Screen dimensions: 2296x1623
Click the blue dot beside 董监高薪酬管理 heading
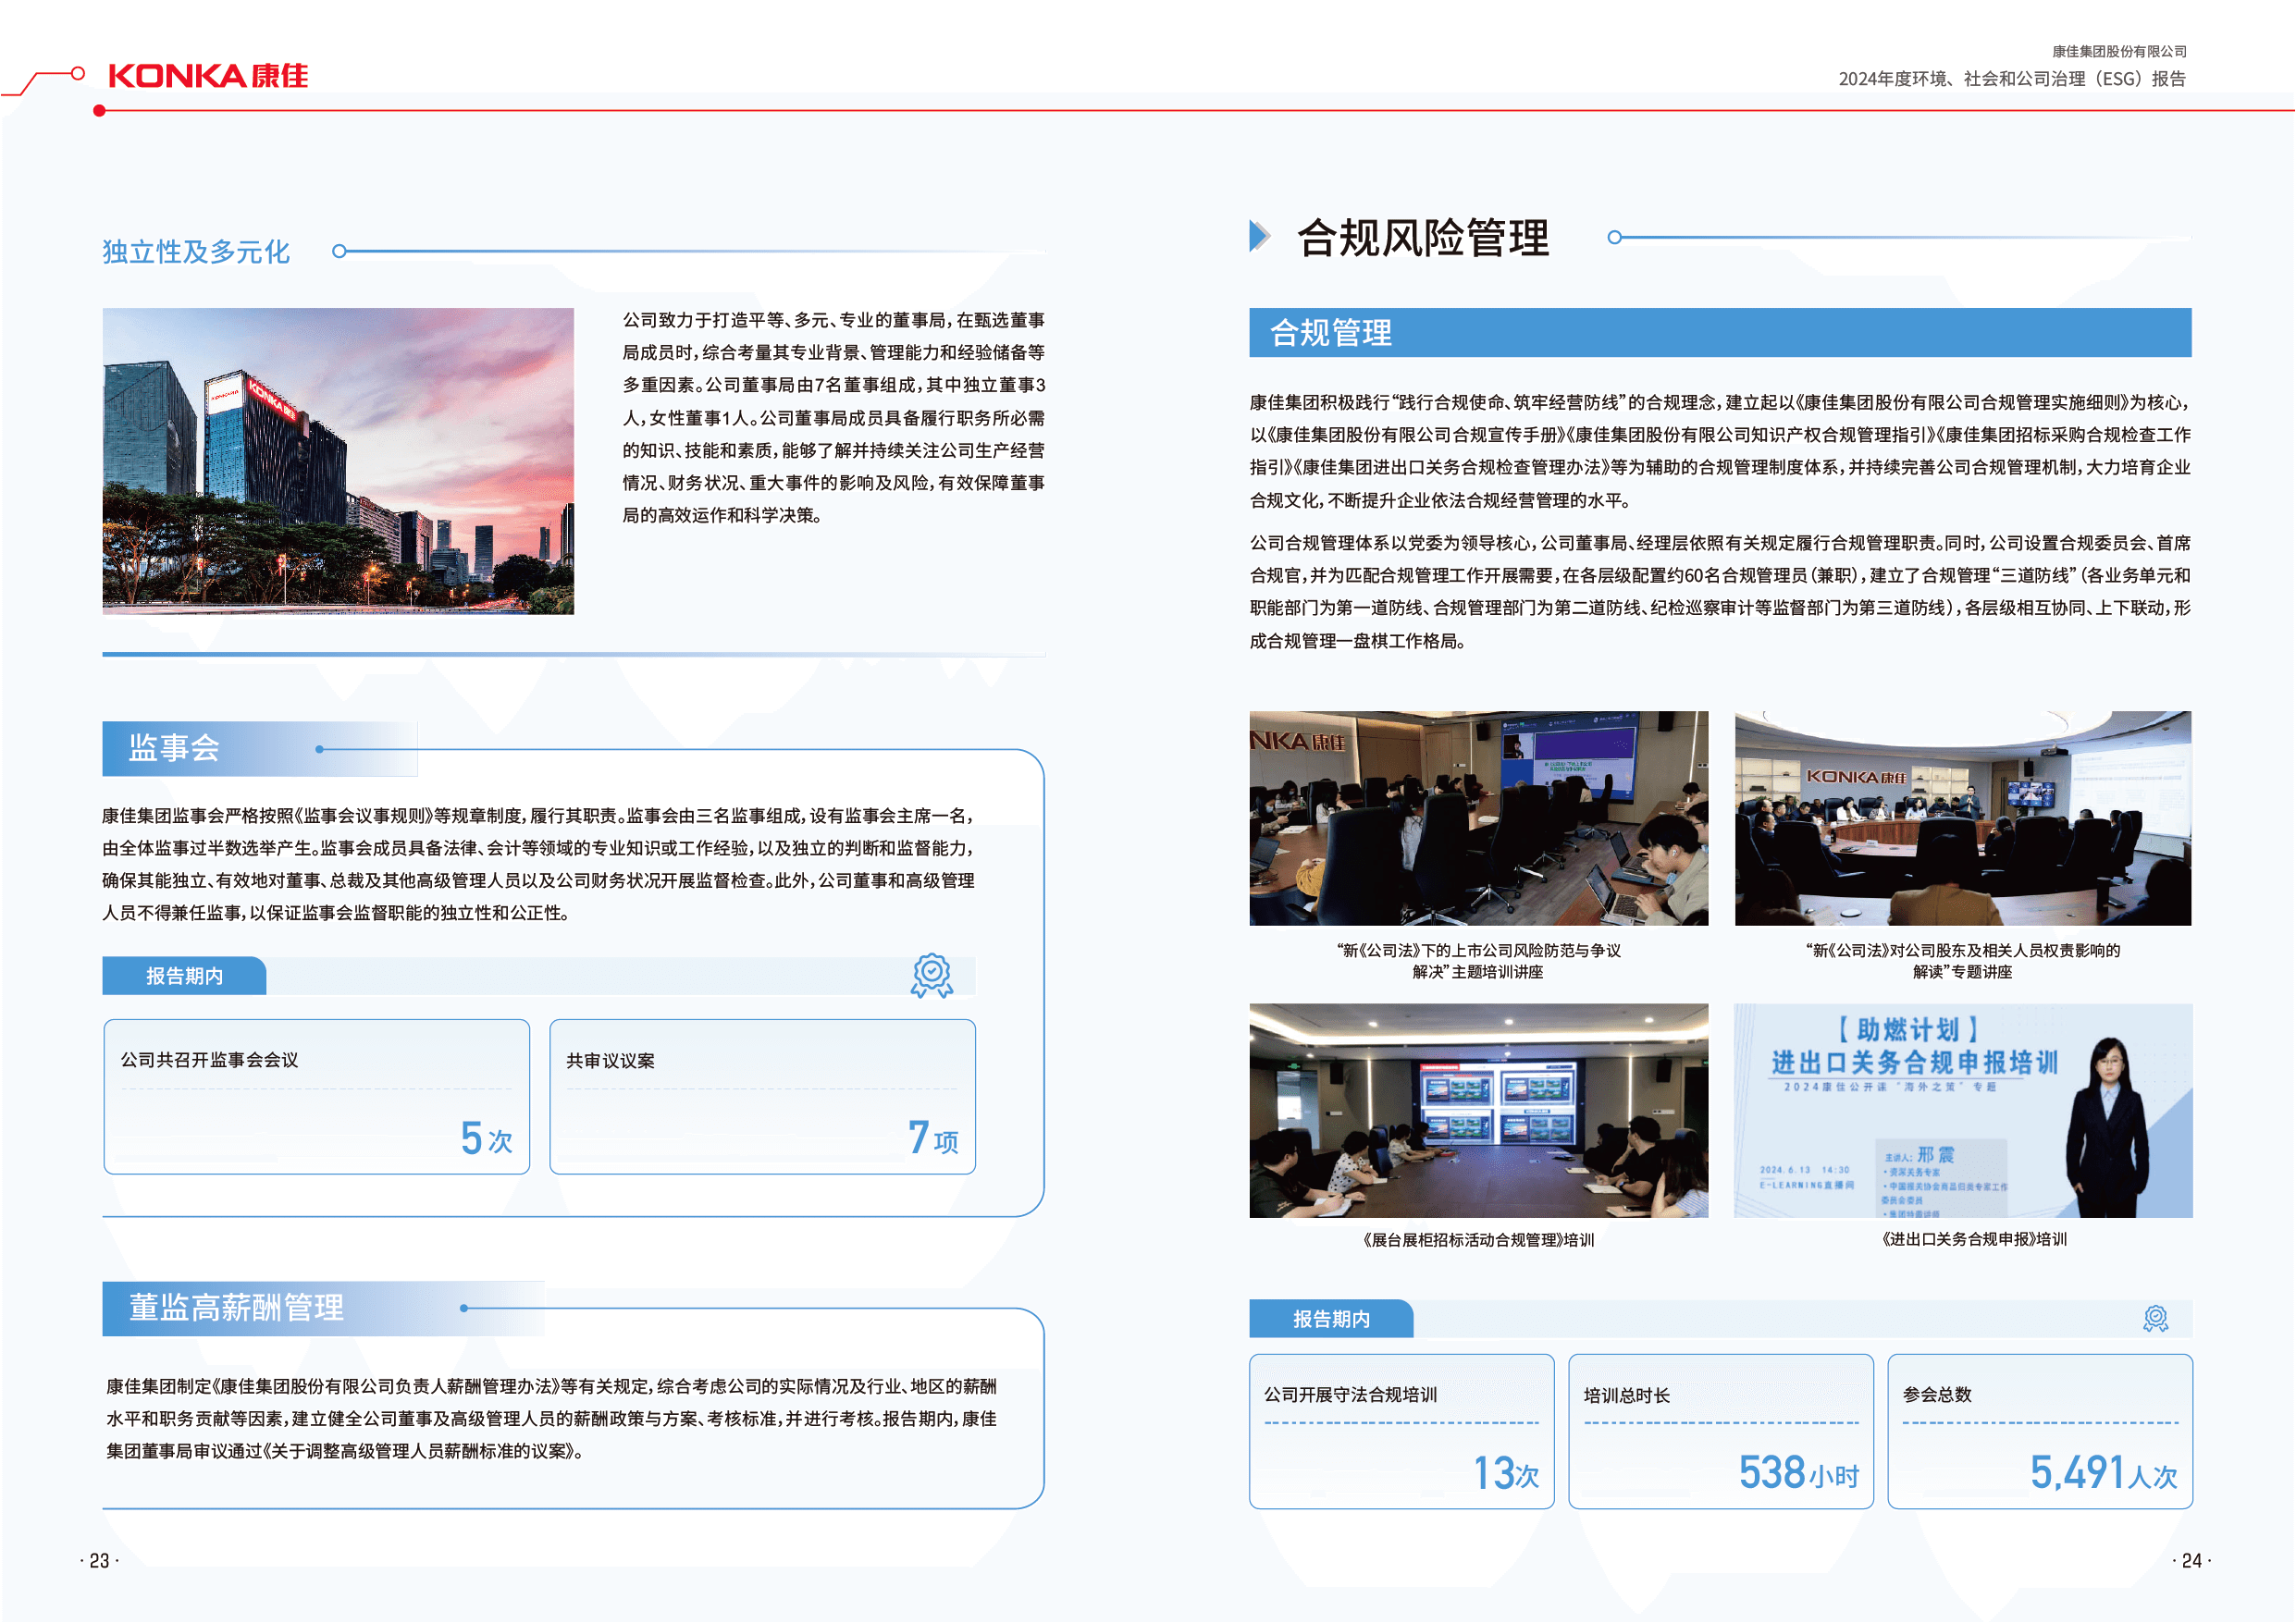point(463,1308)
